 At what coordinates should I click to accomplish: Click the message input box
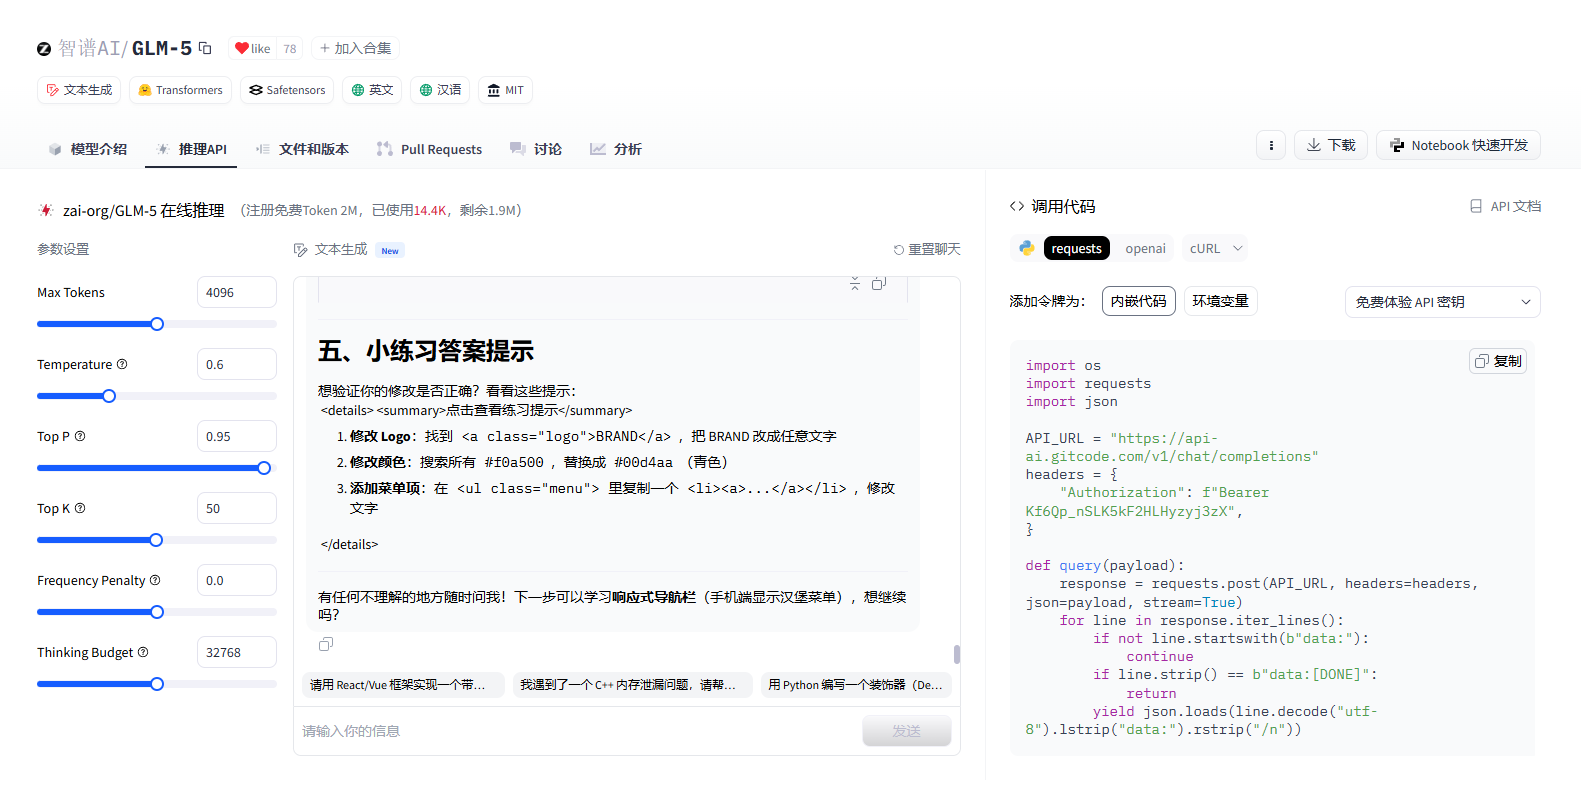pos(578,731)
